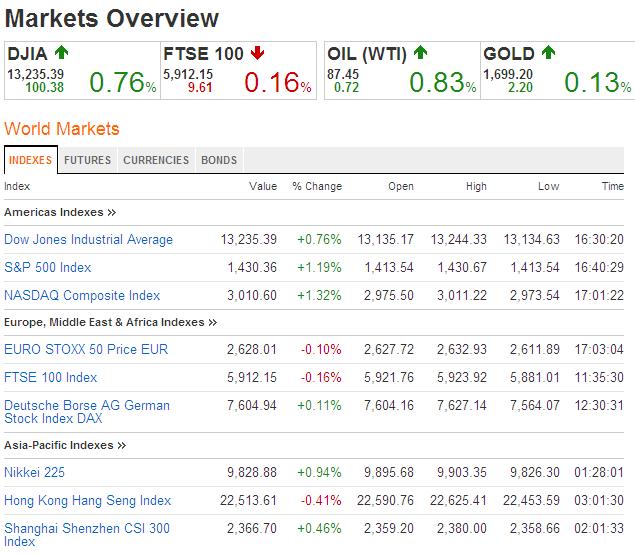This screenshot has width=635, height=555.
Task: Click the +1.32% NASDAQ change value
Action: [x=320, y=295]
